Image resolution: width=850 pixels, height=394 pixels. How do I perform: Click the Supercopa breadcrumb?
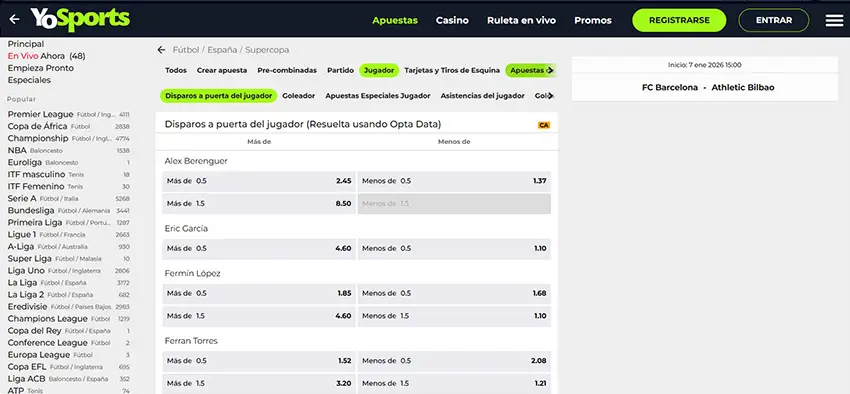[267, 50]
